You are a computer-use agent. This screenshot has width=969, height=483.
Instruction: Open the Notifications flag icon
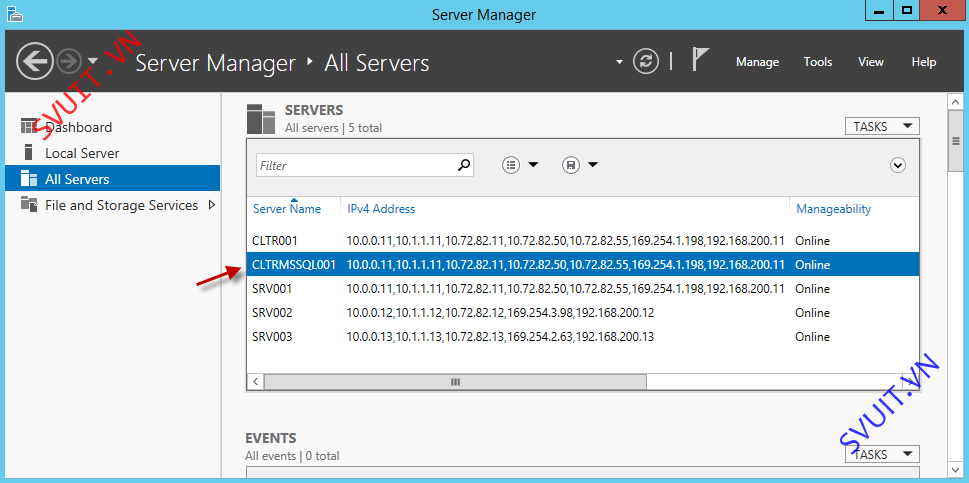pyautogui.click(x=700, y=59)
